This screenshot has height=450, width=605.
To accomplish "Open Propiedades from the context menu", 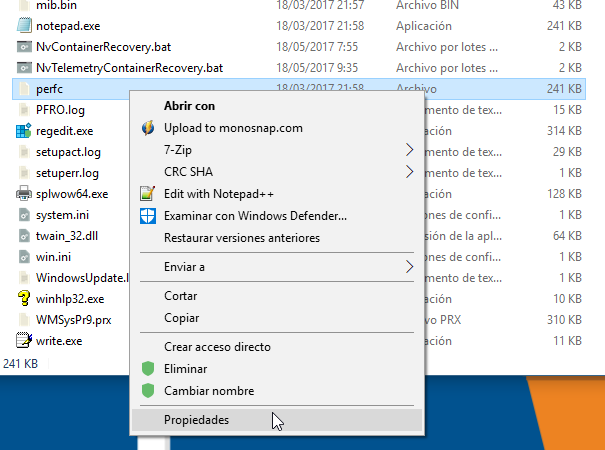I will coord(197,420).
